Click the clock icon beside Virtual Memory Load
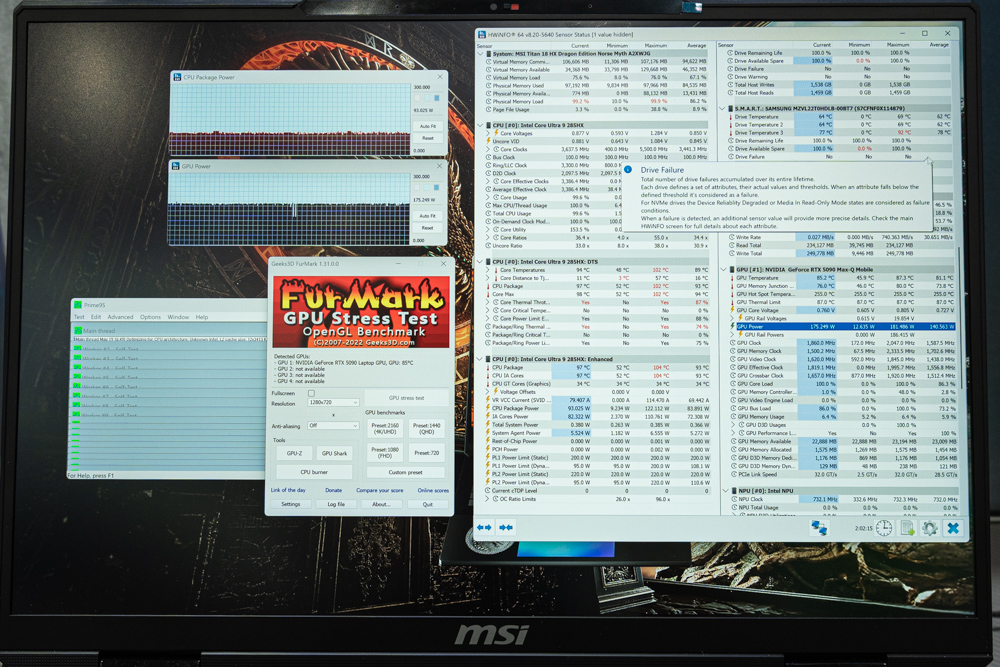Viewport: 1000px width, 667px height. (x=489, y=78)
